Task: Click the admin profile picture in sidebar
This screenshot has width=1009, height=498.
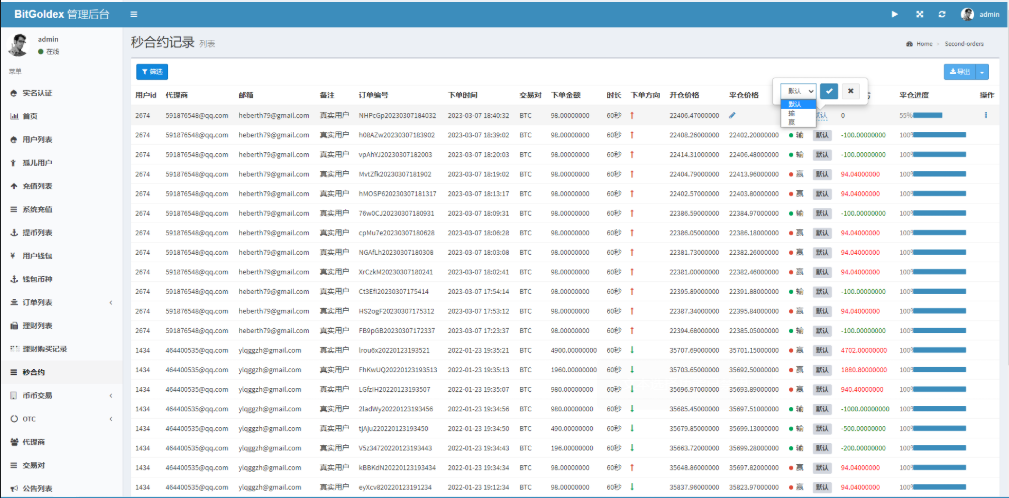Action: 19,45
